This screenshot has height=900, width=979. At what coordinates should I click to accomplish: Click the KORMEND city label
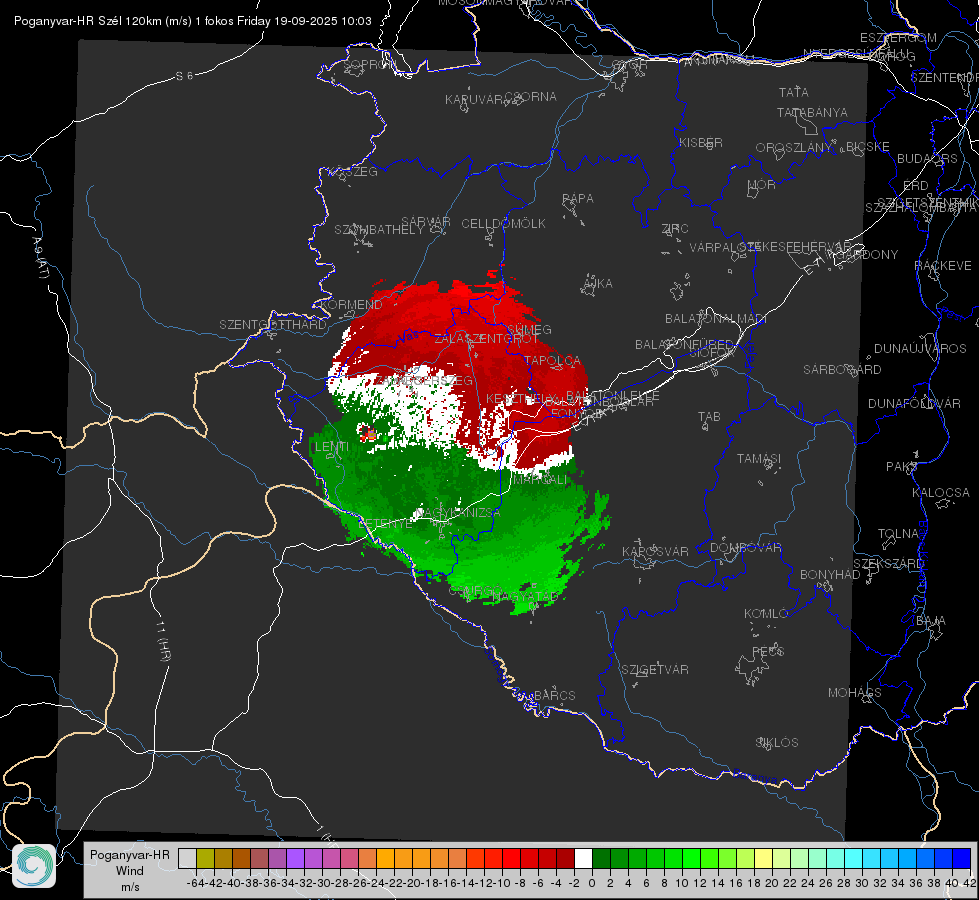351,305
